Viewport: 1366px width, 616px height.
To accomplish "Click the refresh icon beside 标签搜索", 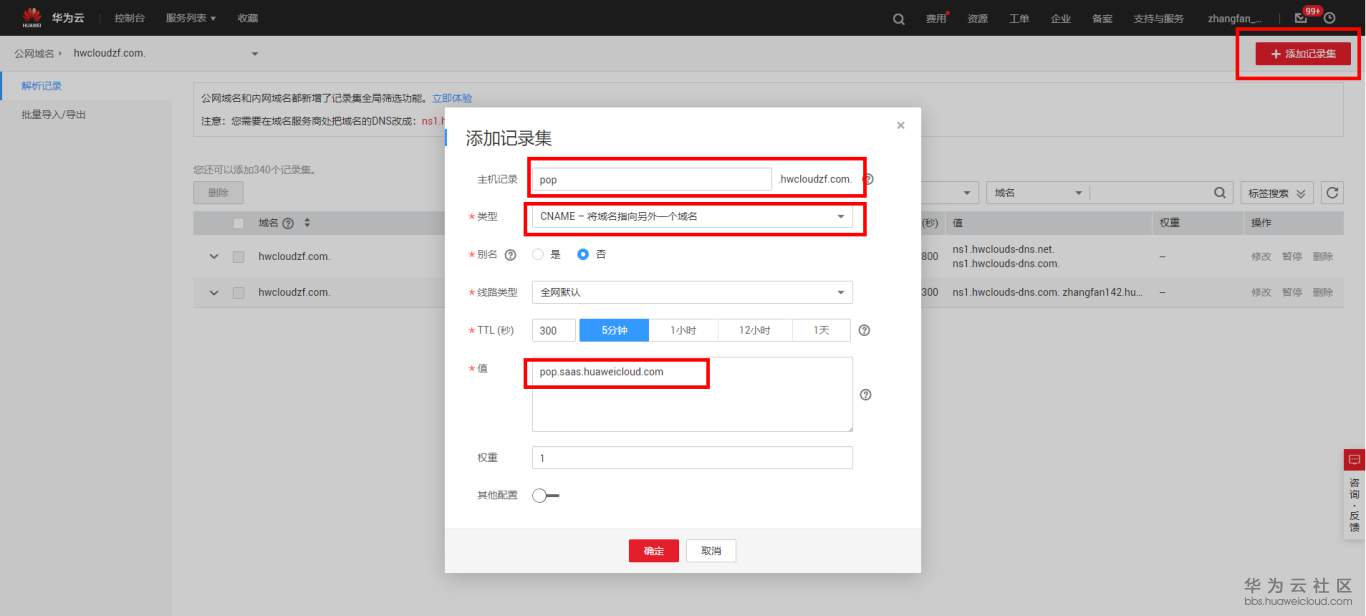I will (1331, 193).
